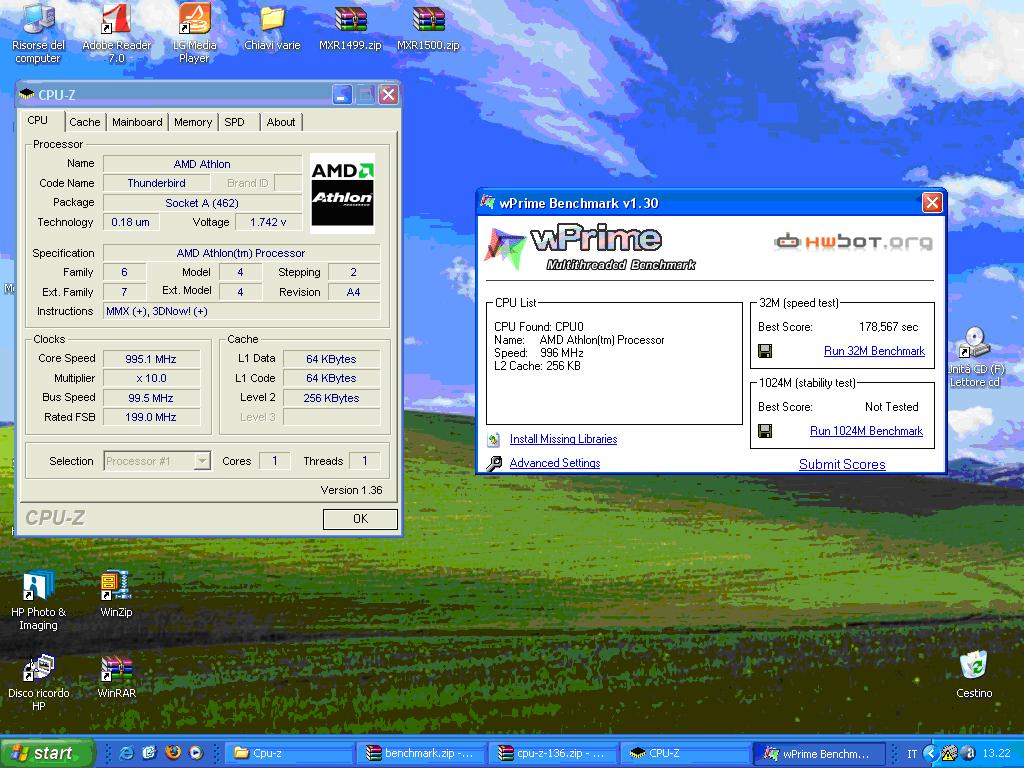Open Unità CD (F) Lettore cd icon
Screen dimensions: 1024x768
point(974,357)
